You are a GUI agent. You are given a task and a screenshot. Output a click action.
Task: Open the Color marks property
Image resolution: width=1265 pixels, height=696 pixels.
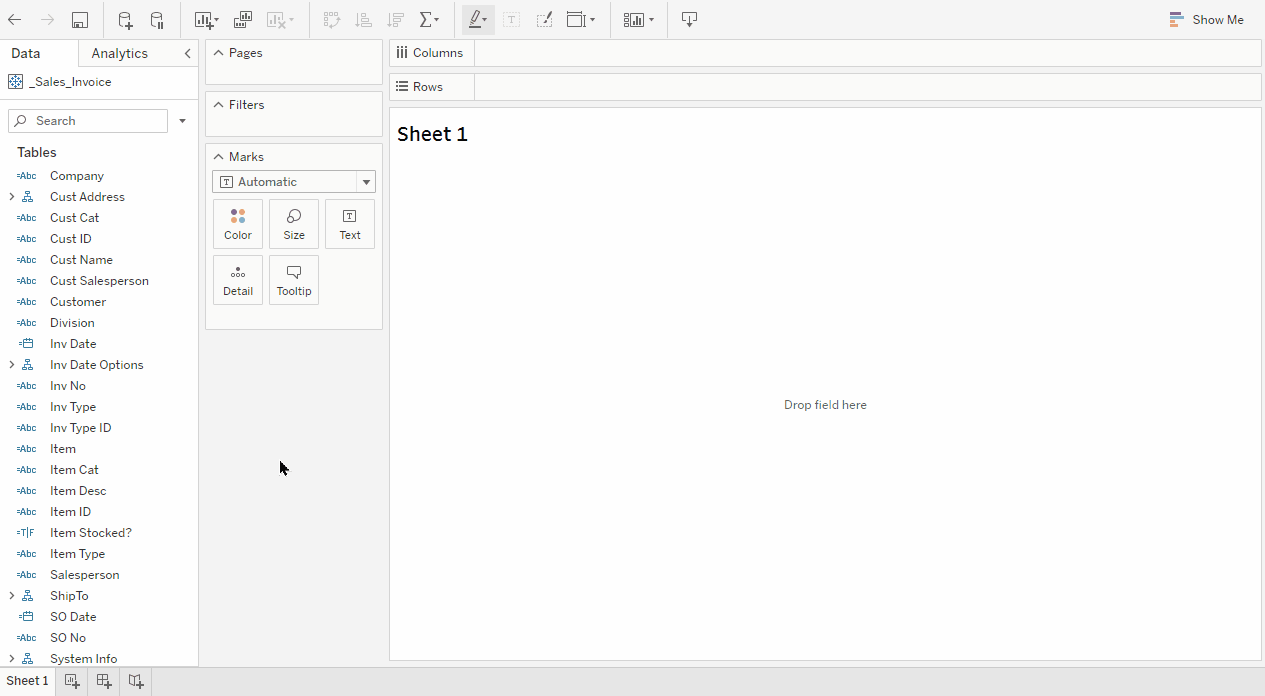238,224
